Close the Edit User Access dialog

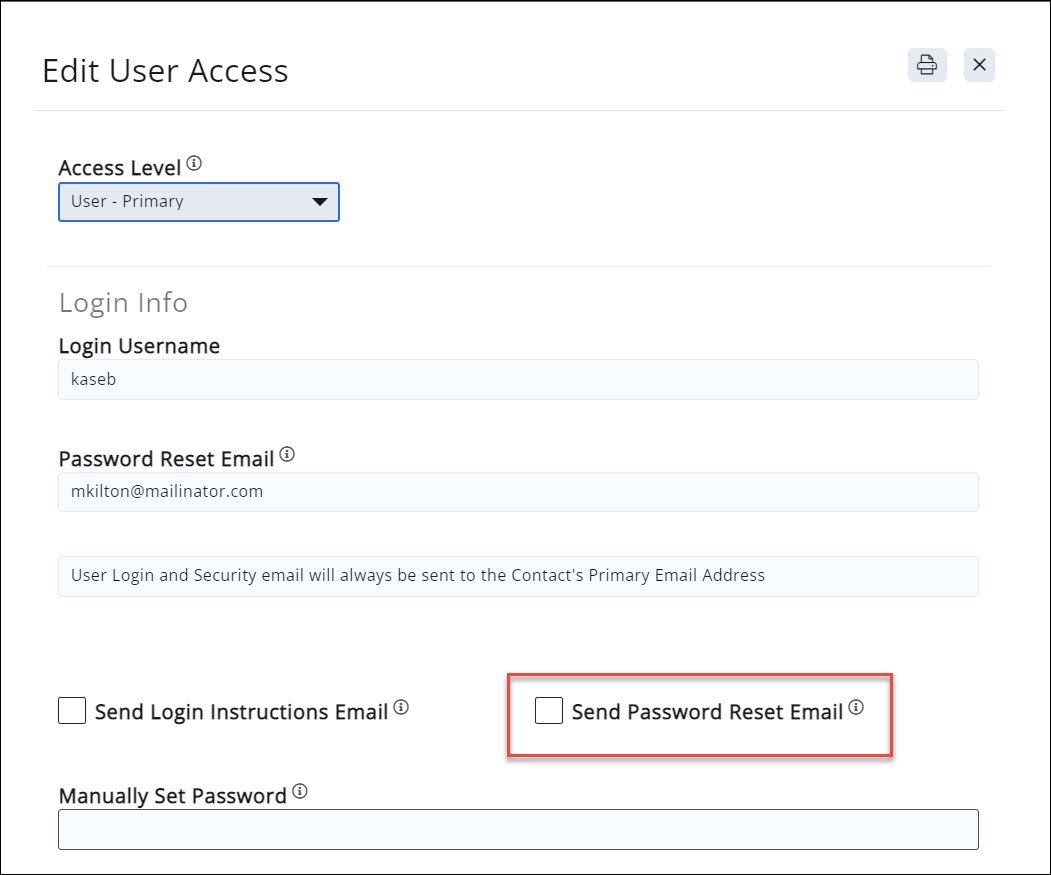979,66
